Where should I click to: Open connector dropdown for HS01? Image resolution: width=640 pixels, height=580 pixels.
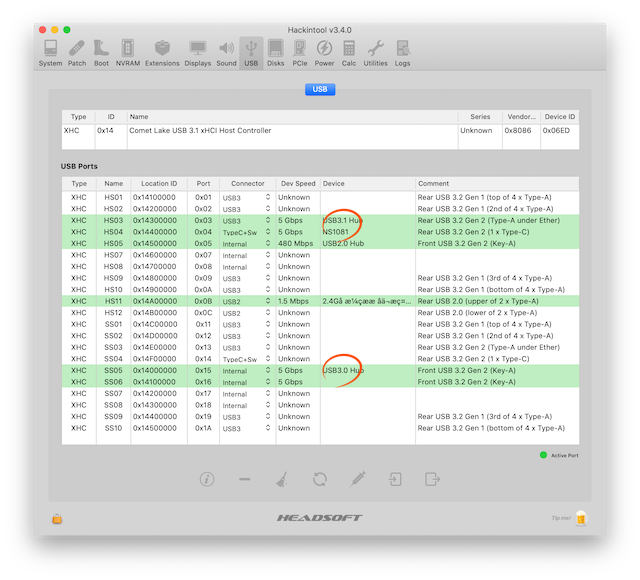click(x=247, y=198)
